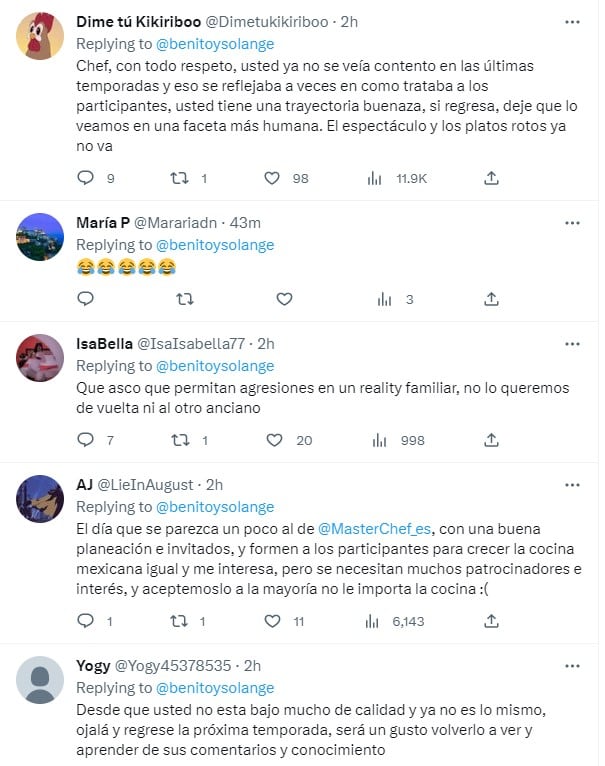605x766 pixels.
Task: Open Dime tú Kikiriboo's rooster avatar
Action: pos(41,37)
